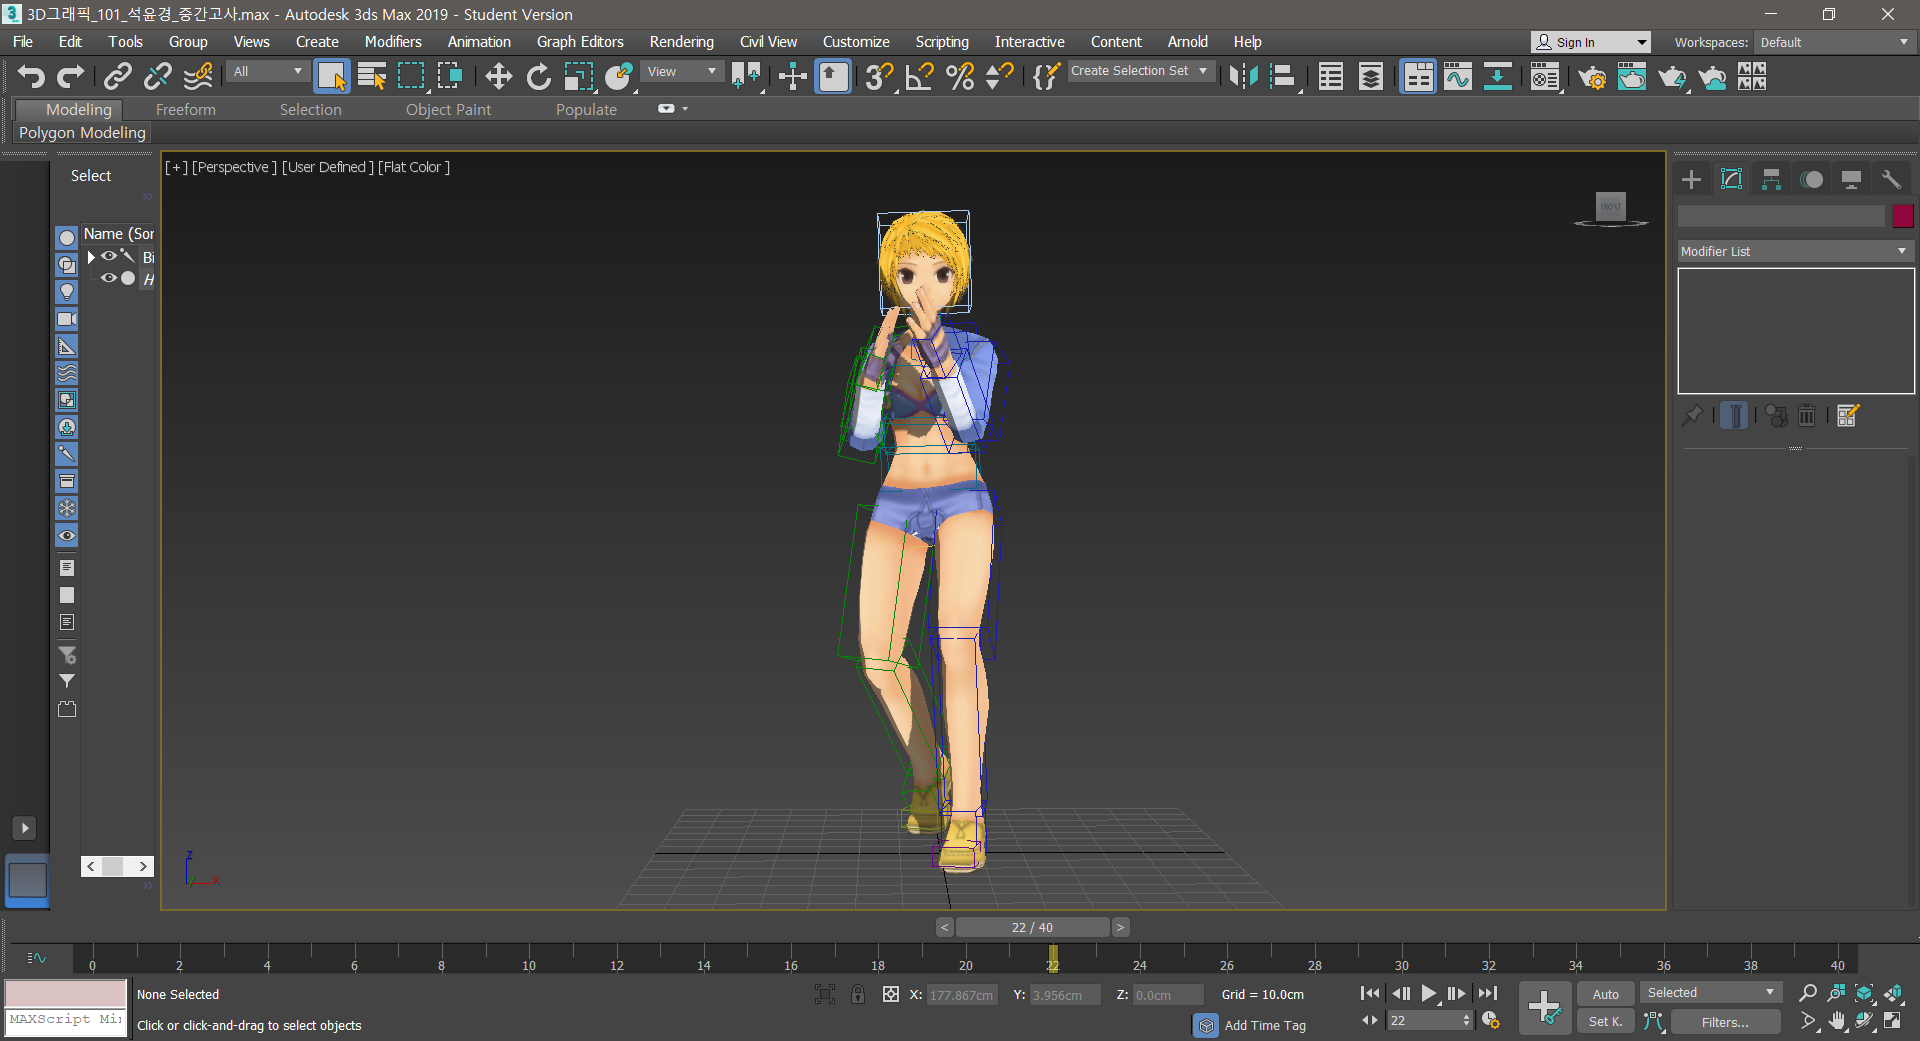This screenshot has width=1920, height=1041.
Task: Toggle display lights filter in explorer
Action: 66,291
